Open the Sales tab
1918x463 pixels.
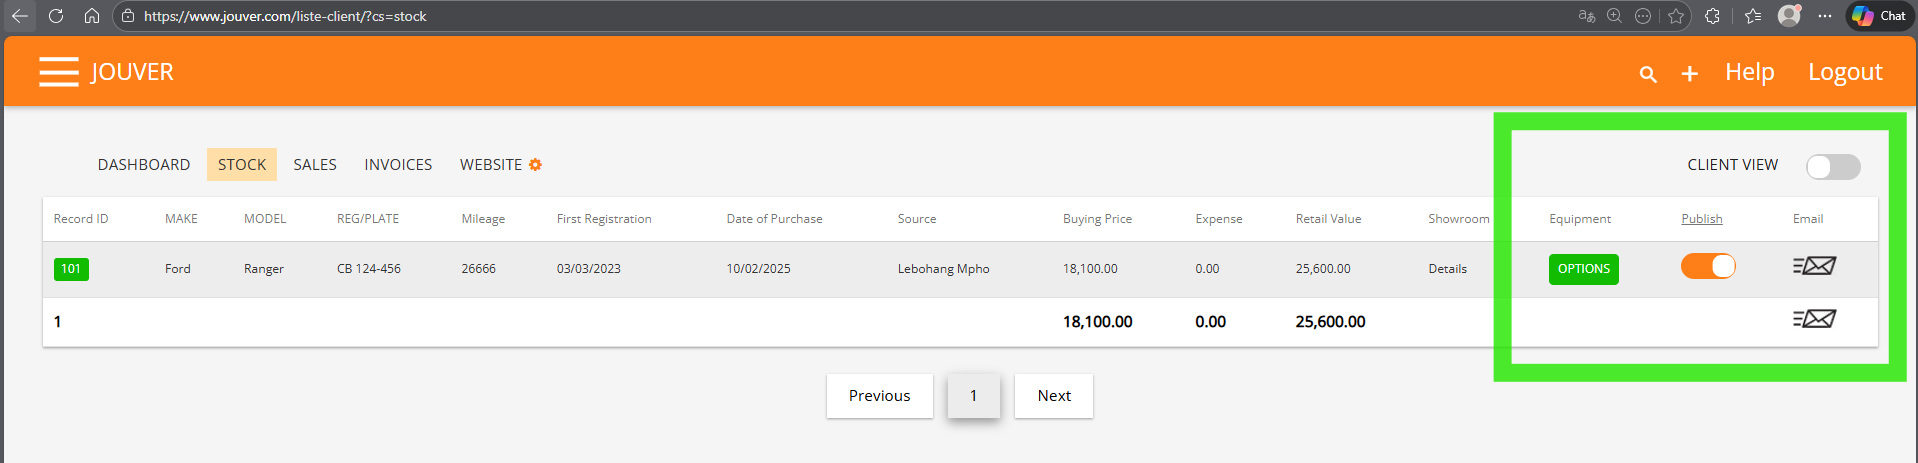[x=315, y=165]
